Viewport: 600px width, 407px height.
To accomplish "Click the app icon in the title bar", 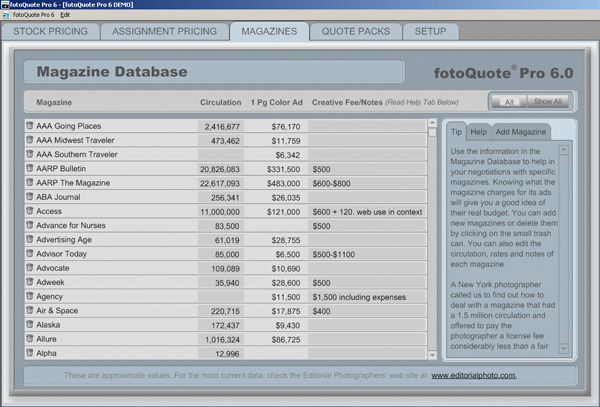I will [x=7, y=5].
